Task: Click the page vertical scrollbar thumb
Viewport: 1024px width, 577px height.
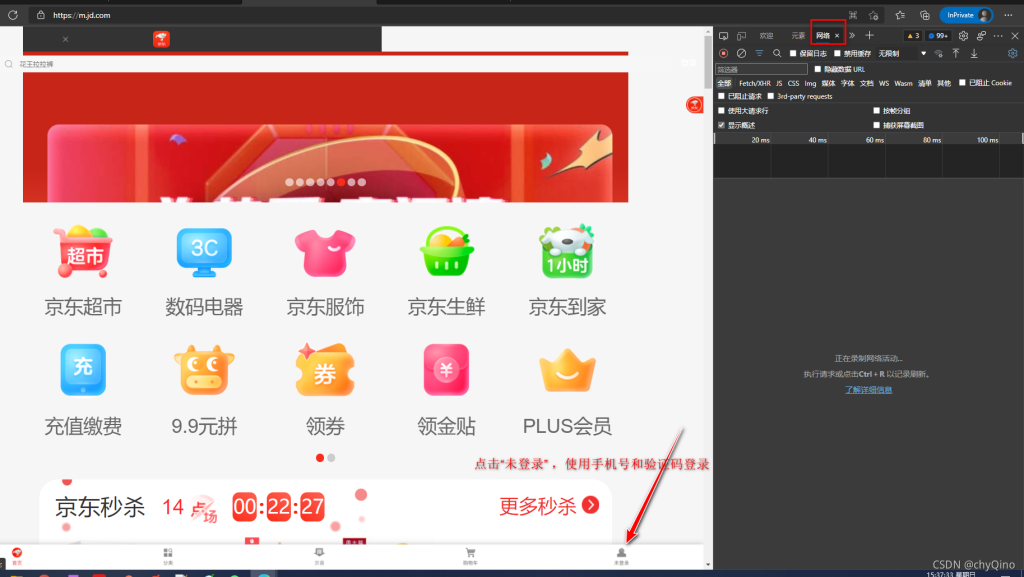Action: [x=708, y=63]
